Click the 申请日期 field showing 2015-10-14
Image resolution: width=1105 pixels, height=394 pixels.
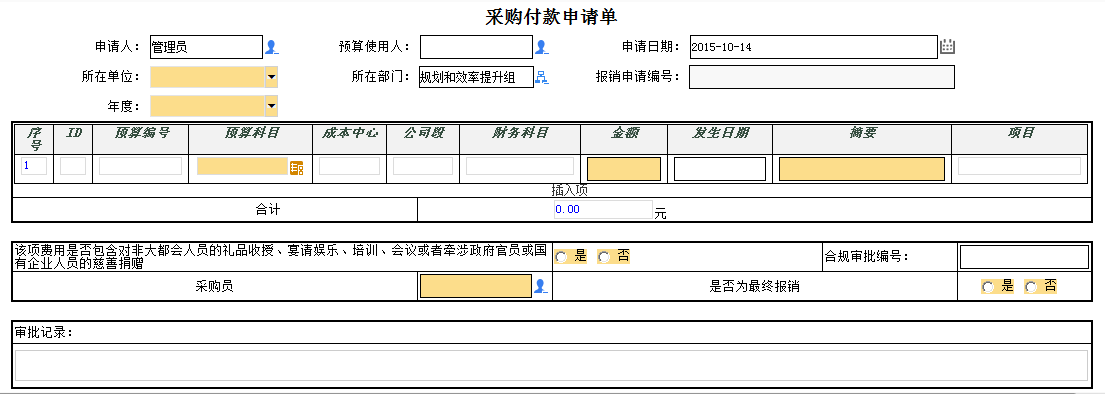coord(814,47)
